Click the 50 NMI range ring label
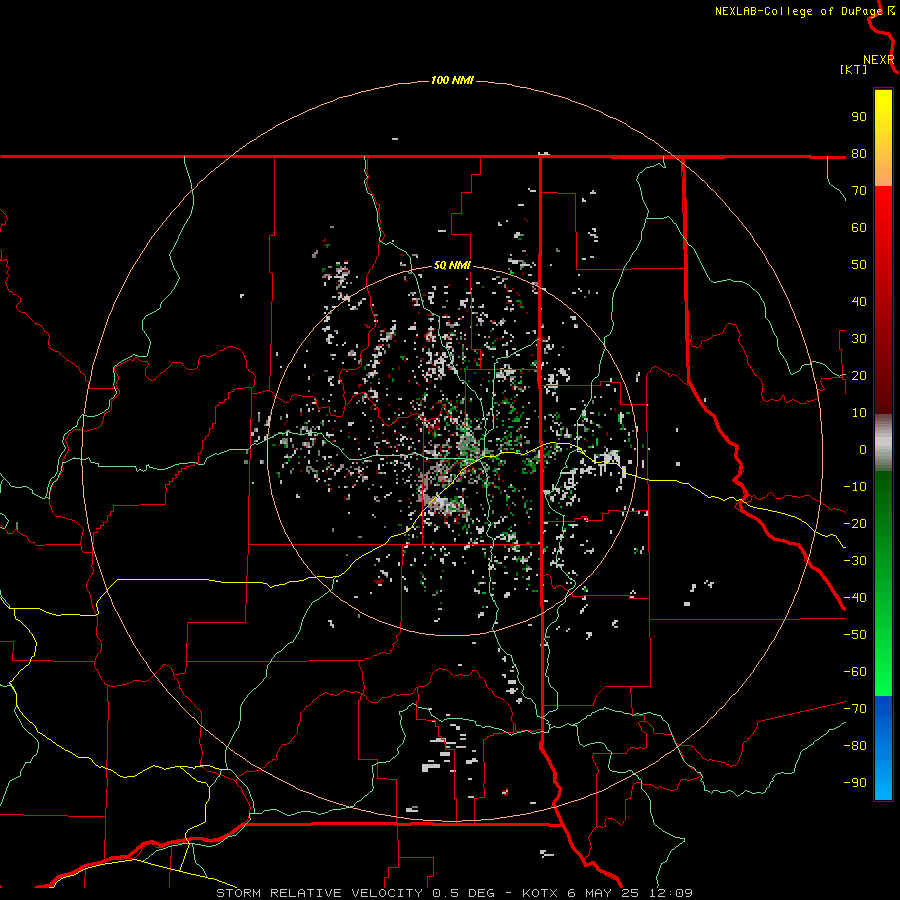 pos(452,265)
